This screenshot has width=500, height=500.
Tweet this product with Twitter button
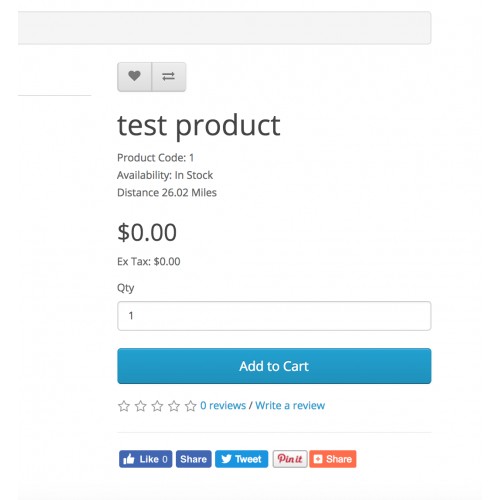click(x=242, y=459)
